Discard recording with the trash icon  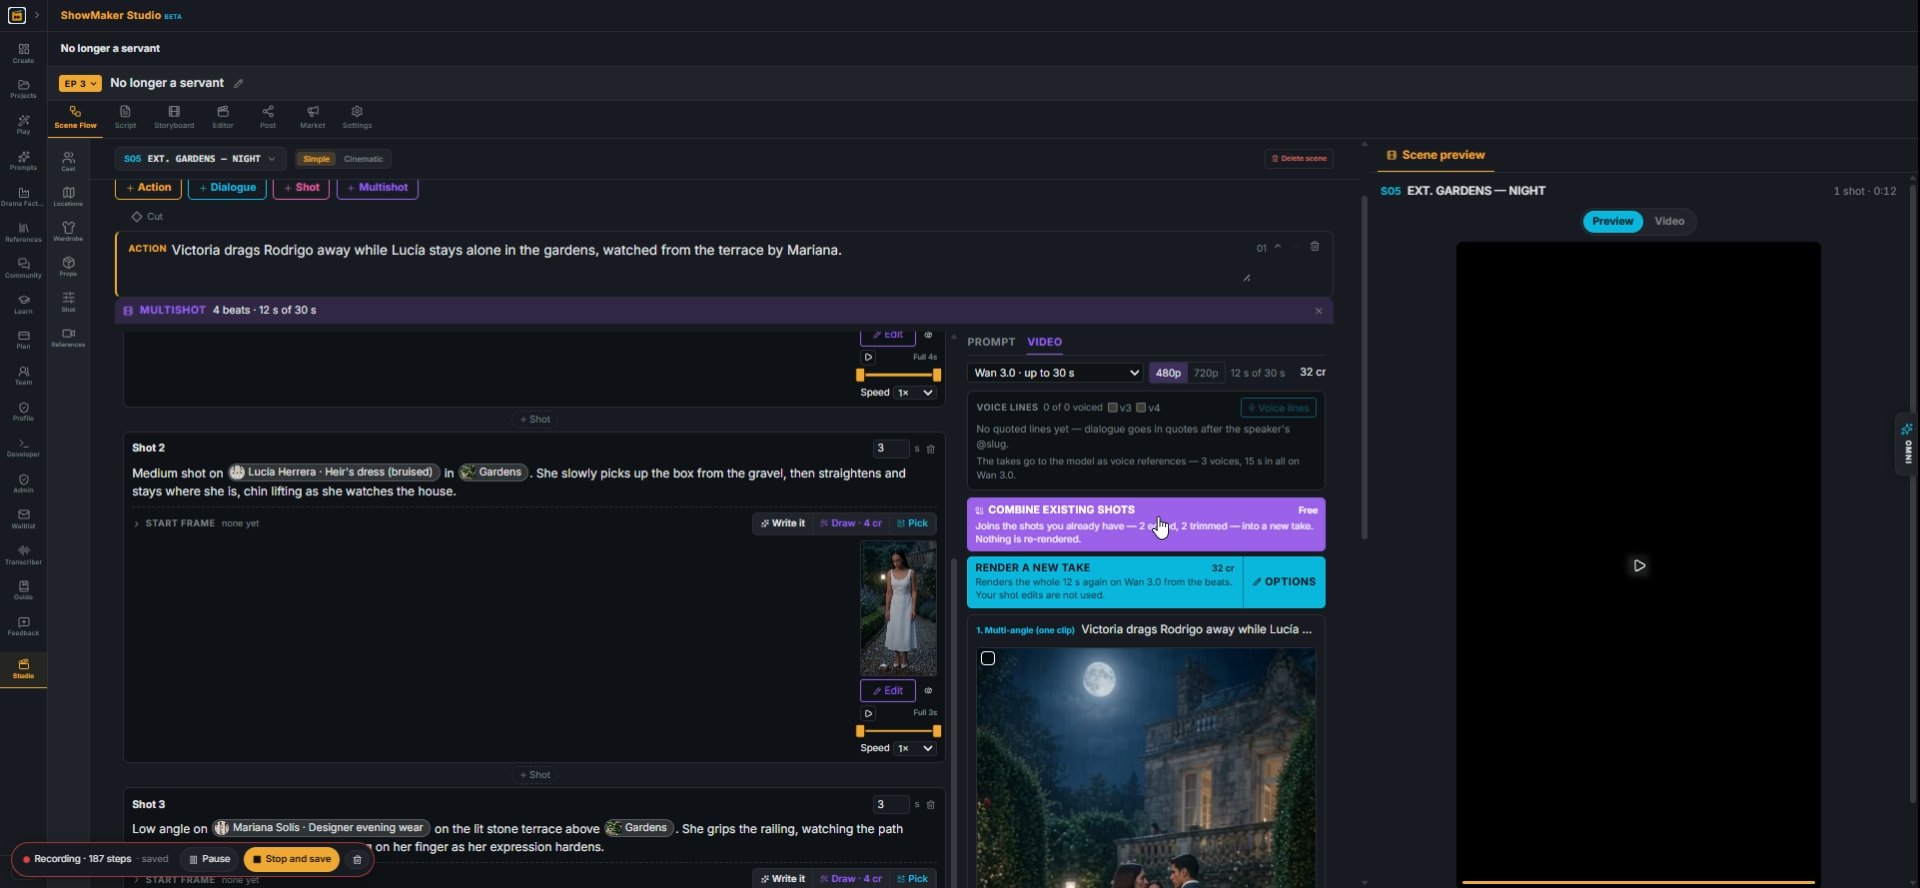point(357,859)
